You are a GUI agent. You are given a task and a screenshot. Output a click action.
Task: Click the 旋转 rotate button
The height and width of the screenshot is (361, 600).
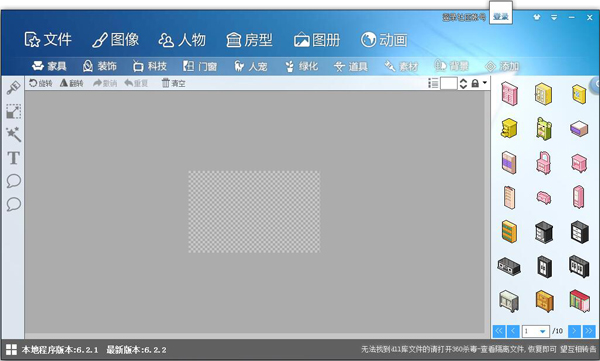point(41,83)
